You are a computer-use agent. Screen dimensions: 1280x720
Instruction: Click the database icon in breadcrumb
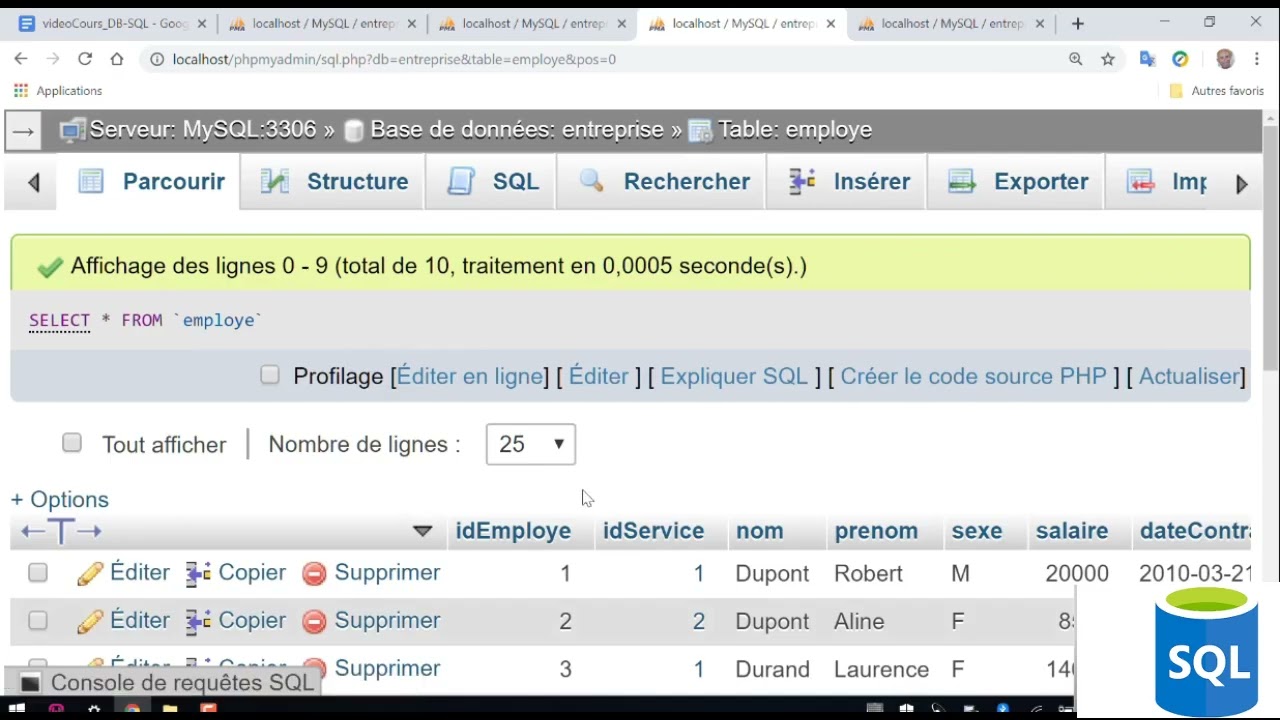[x=354, y=130]
